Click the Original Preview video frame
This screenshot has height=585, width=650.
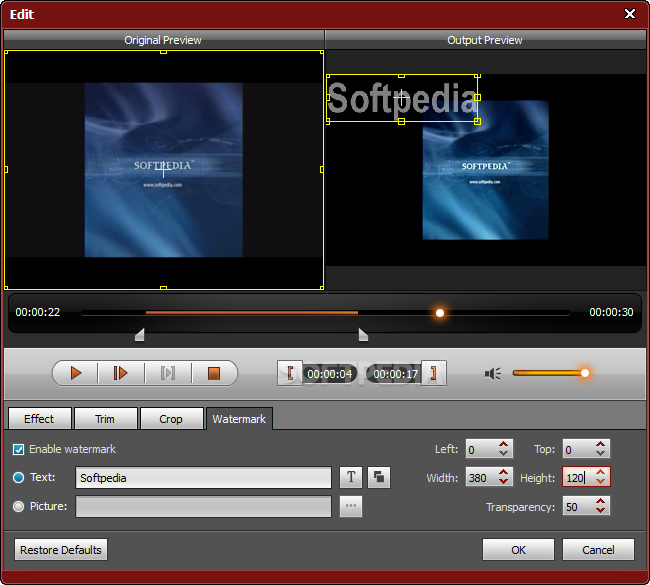164,170
